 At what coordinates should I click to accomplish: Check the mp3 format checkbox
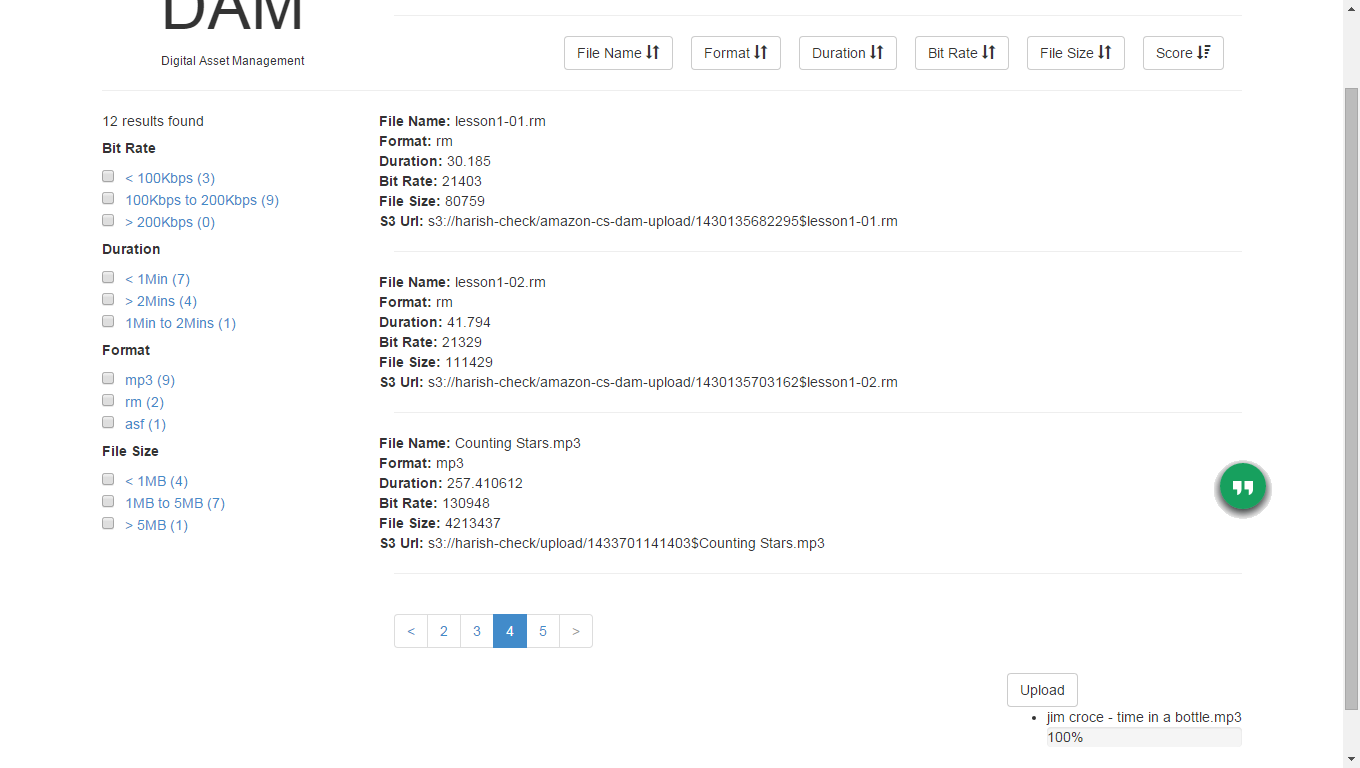tap(108, 379)
